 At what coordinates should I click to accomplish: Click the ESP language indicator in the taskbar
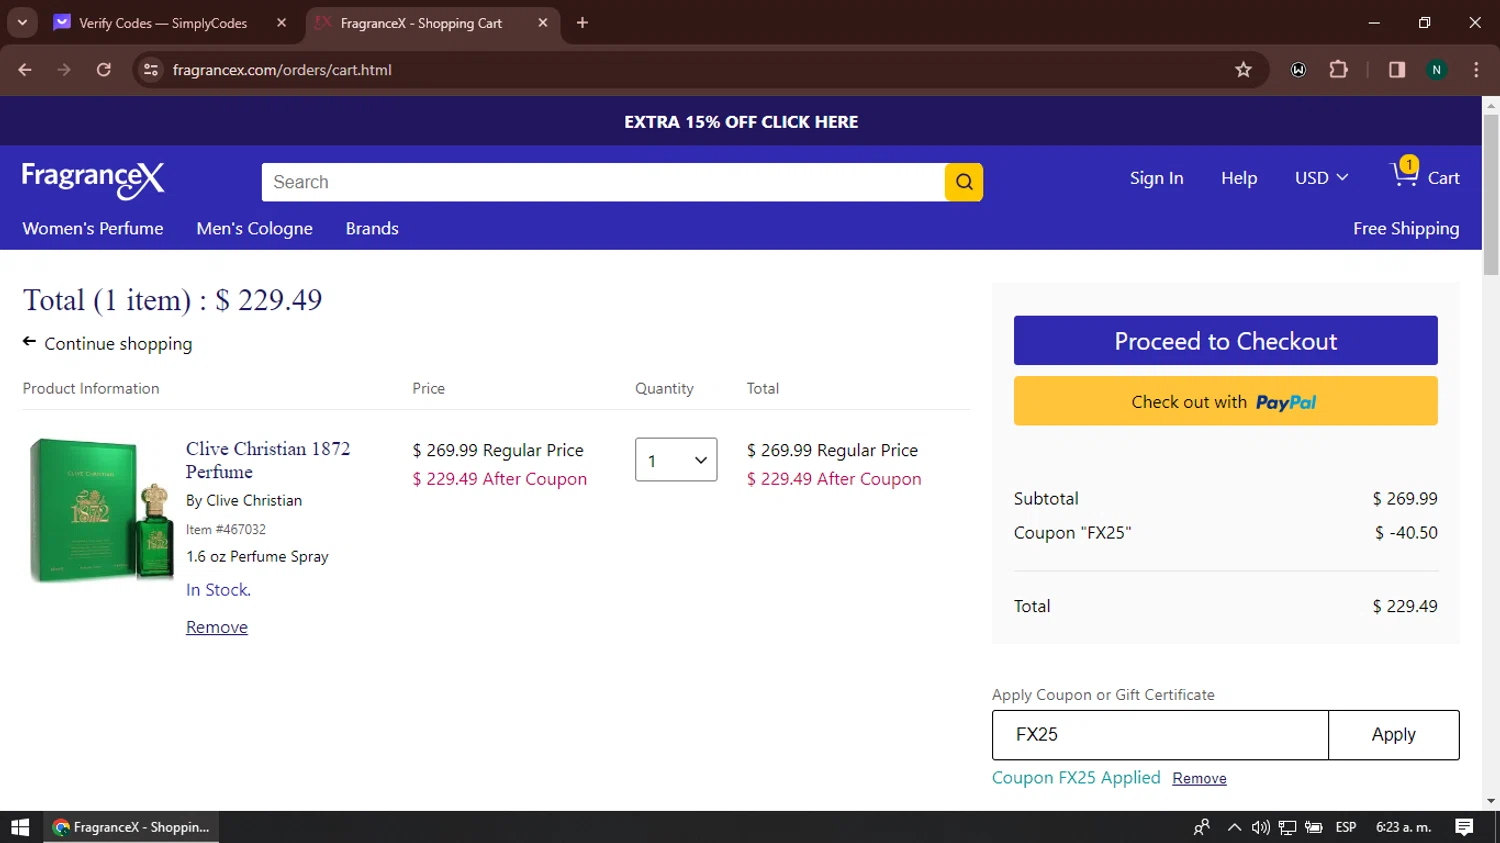pyautogui.click(x=1346, y=827)
